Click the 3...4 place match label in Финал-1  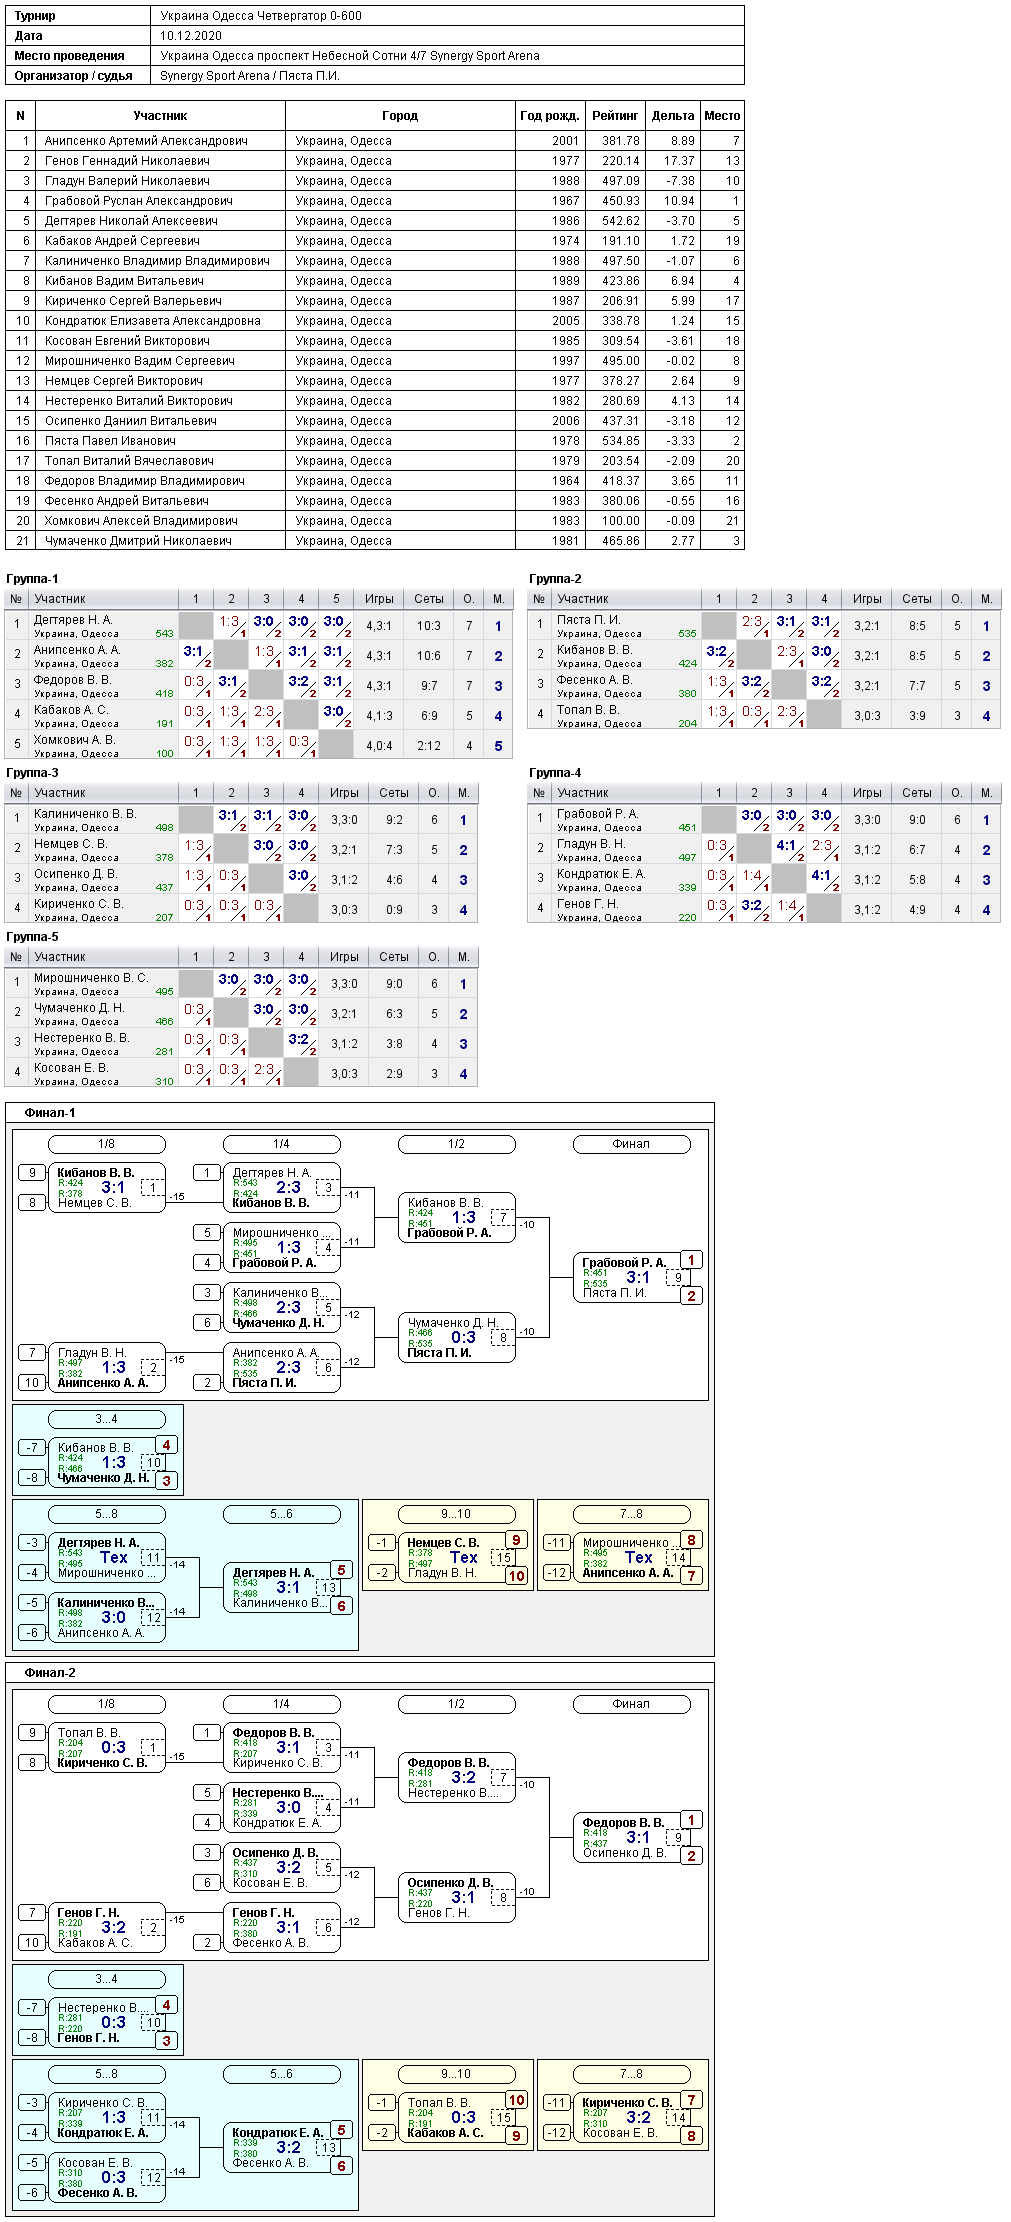(106, 1419)
